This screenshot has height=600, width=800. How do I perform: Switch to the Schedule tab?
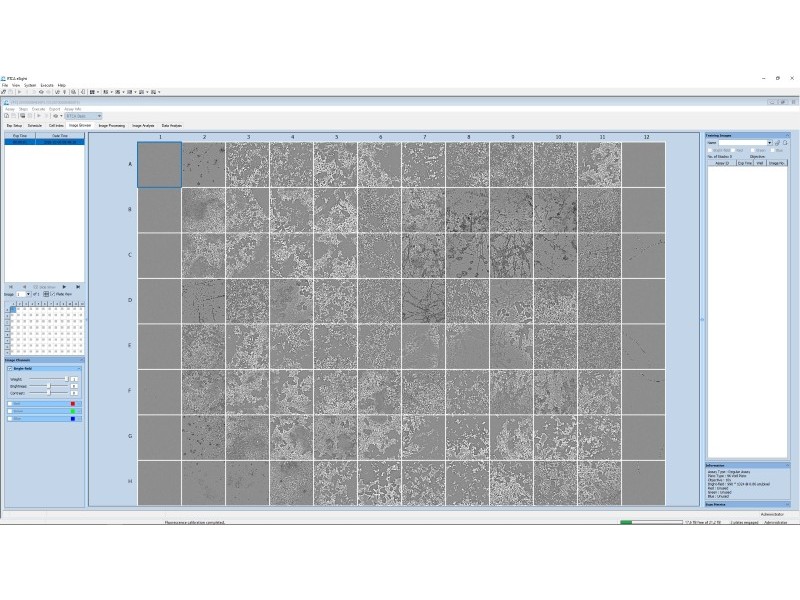[x=35, y=126]
